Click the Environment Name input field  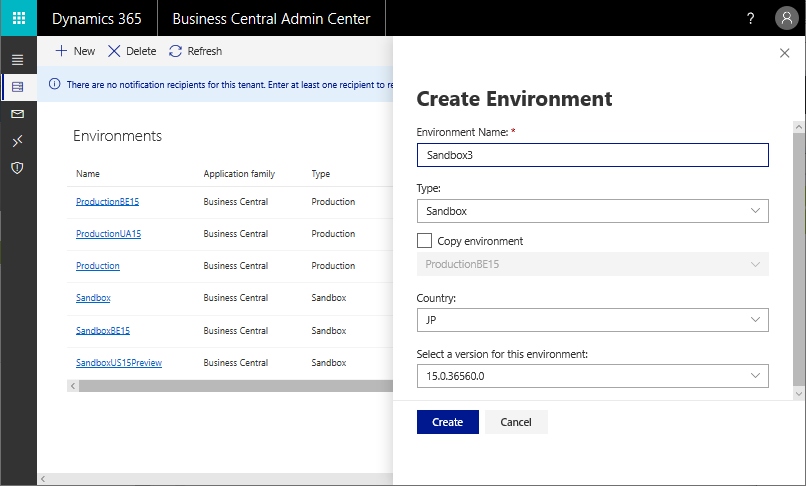pos(593,155)
